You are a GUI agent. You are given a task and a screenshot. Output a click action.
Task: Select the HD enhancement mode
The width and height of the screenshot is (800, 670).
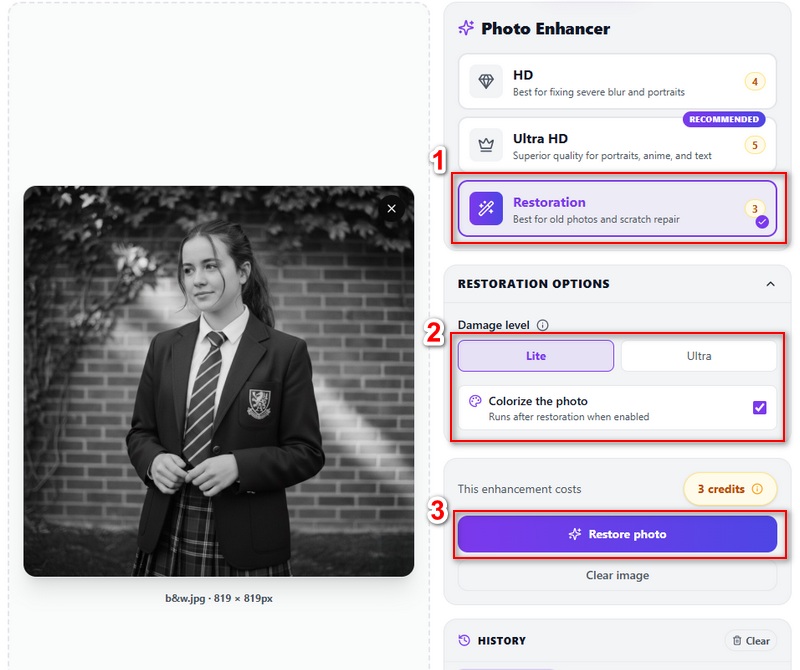(617, 82)
